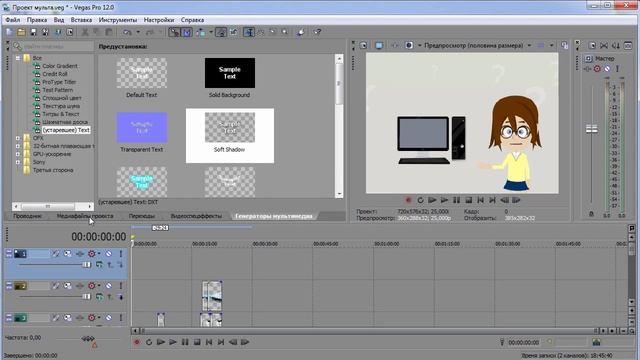This screenshot has width=640, height=360.
Task: Click the New Project toolbar icon
Action: [x=9, y=32]
